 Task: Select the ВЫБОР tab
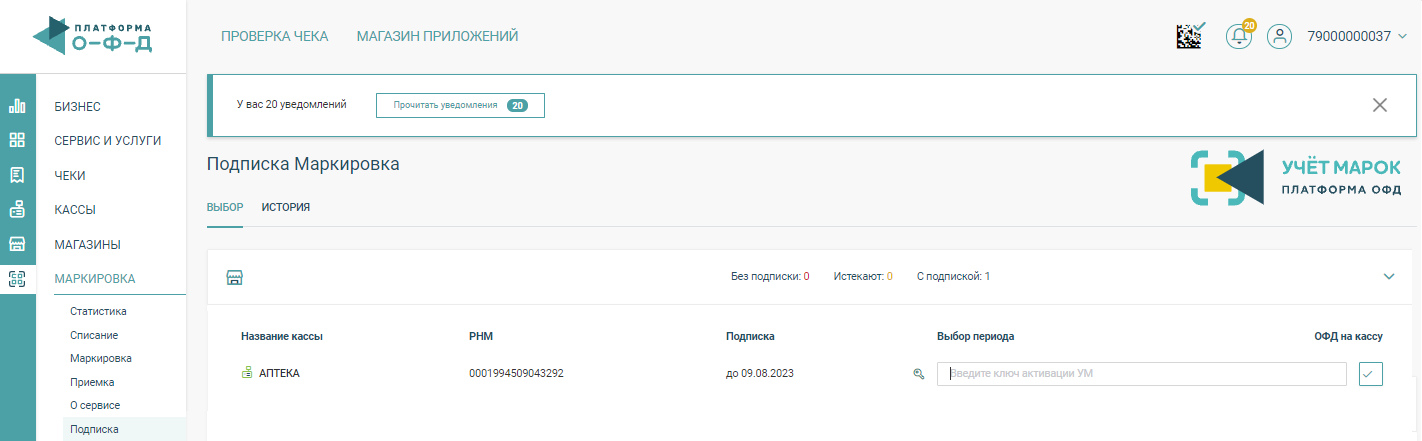tap(225, 207)
